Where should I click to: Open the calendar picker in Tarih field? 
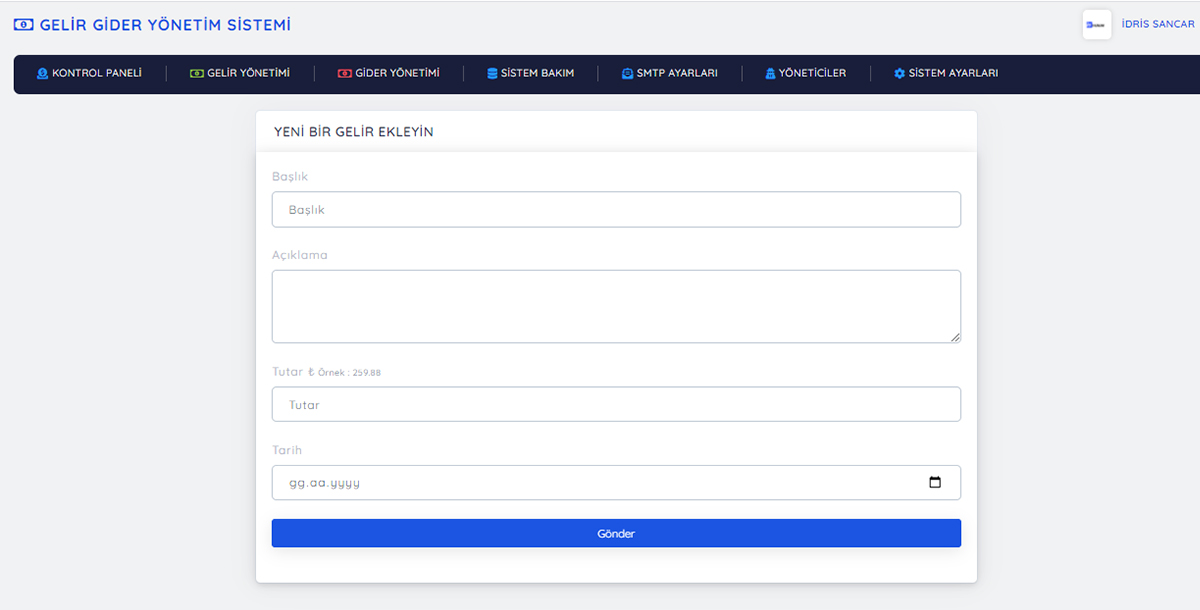pos(935,482)
